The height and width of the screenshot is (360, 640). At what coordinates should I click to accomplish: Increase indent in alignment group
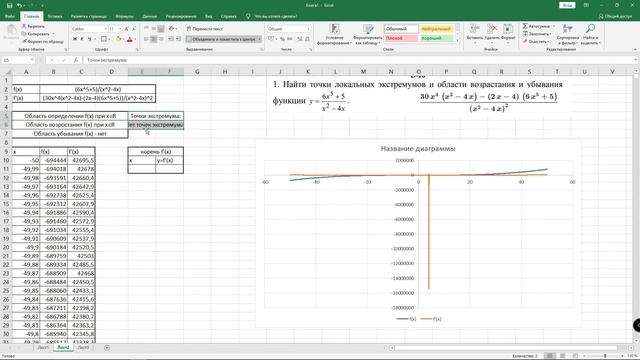[x=179, y=39]
